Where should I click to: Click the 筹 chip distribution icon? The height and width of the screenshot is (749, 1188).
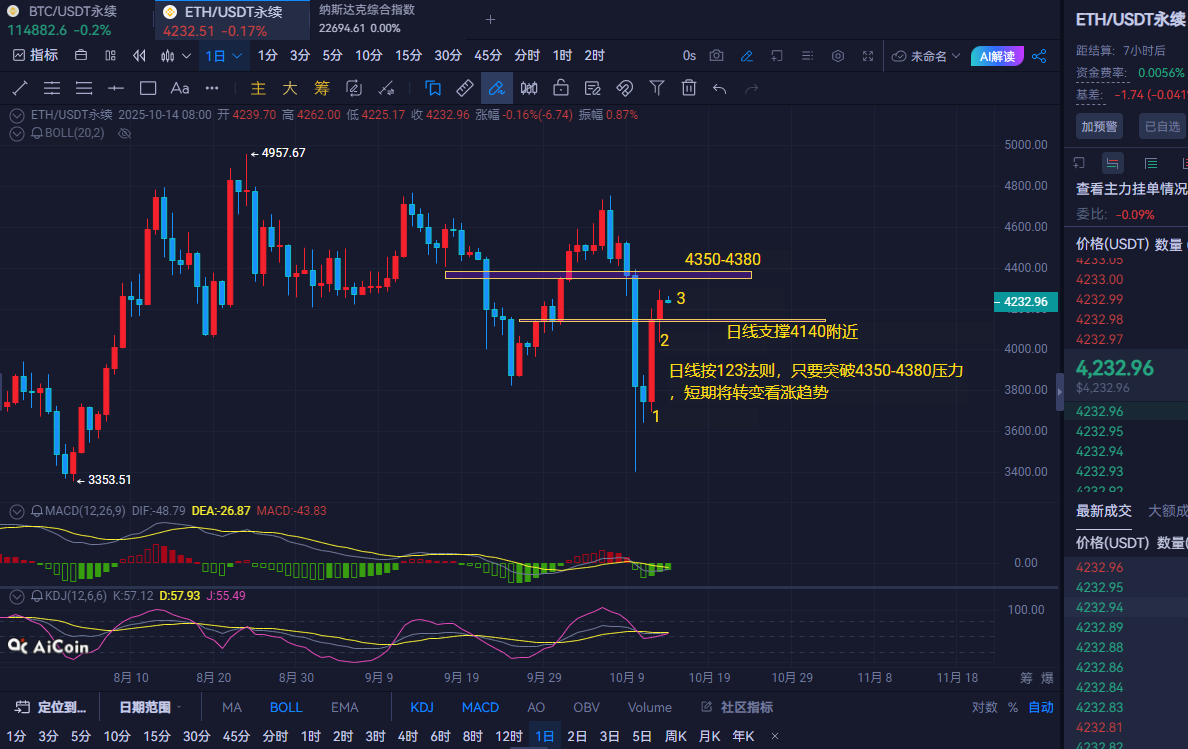(x=322, y=89)
